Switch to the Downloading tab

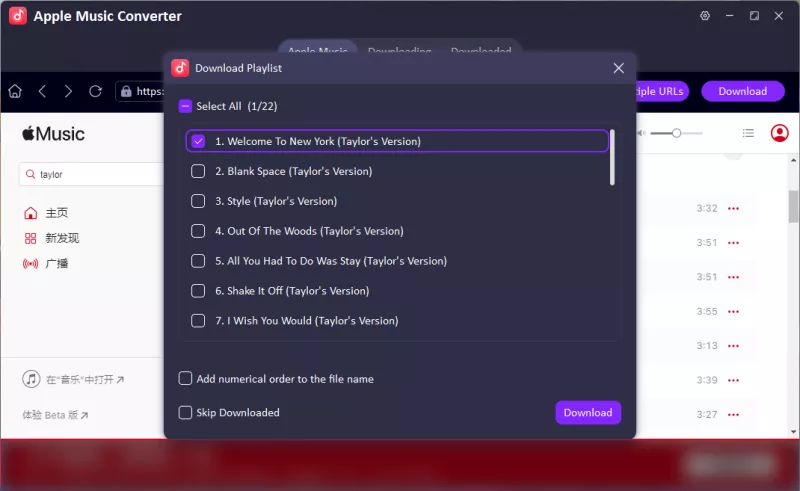(399, 51)
